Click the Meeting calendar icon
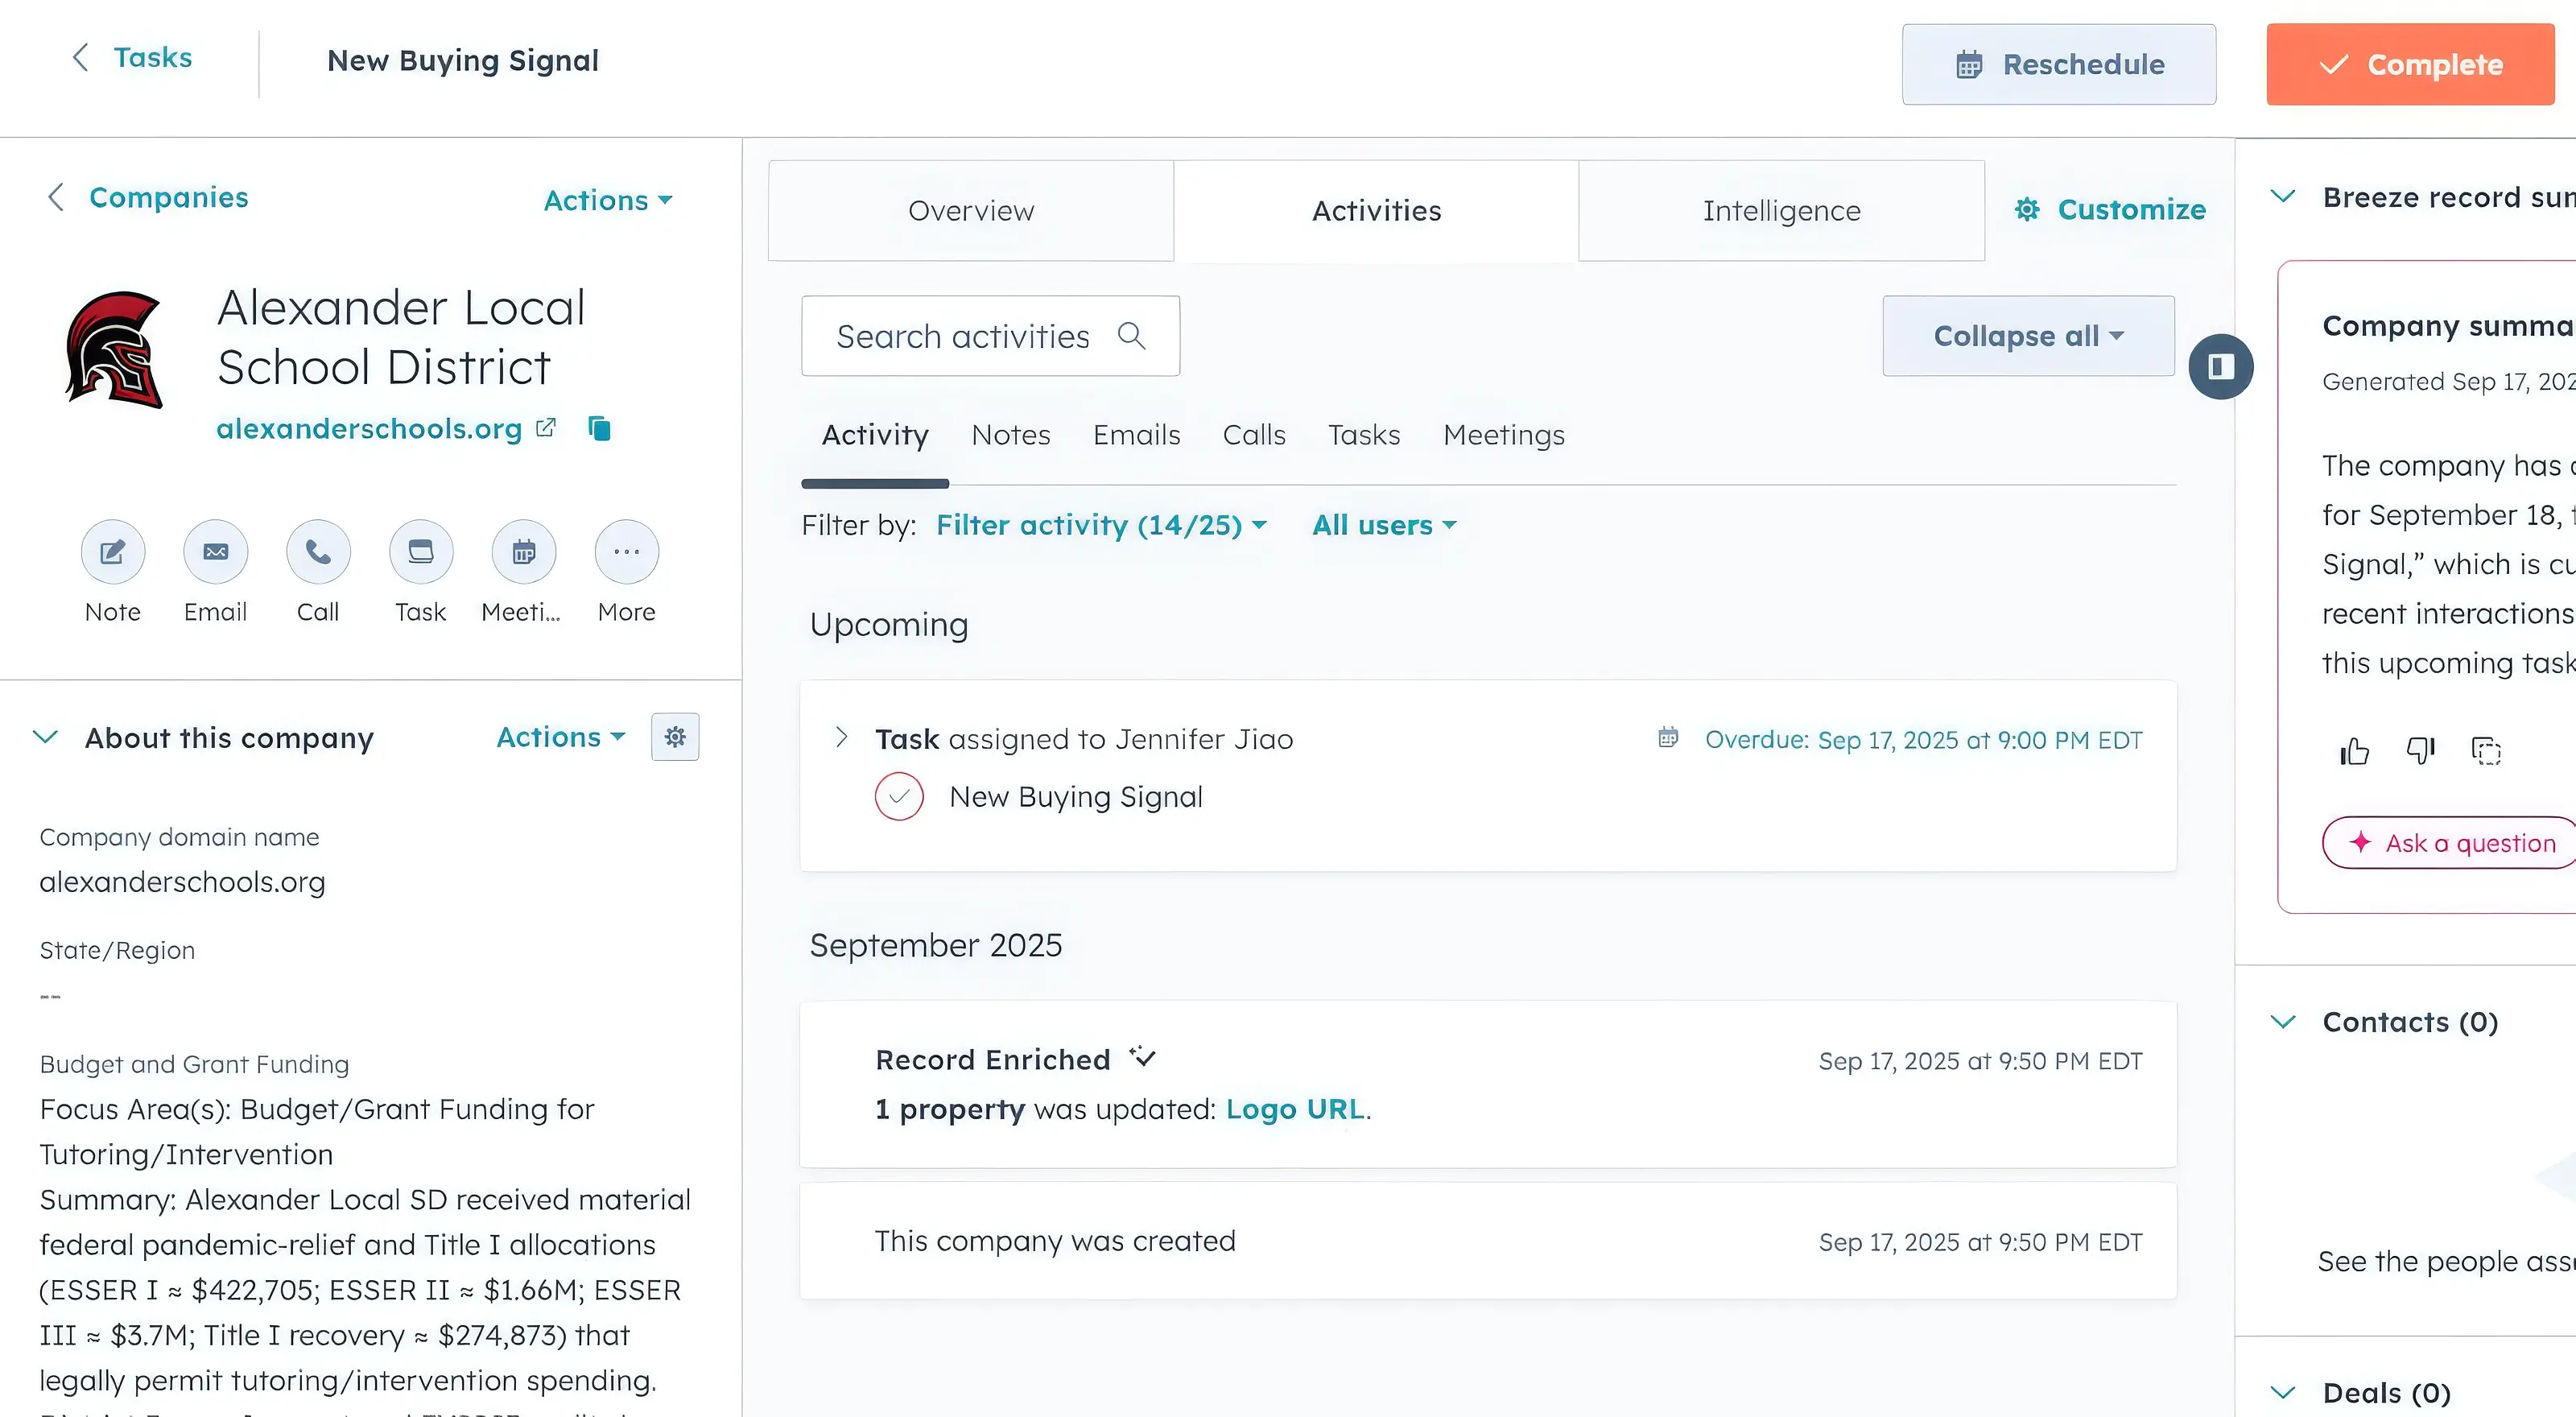The width and height of the screenshot is (2576, 1417). coord(523,552)
